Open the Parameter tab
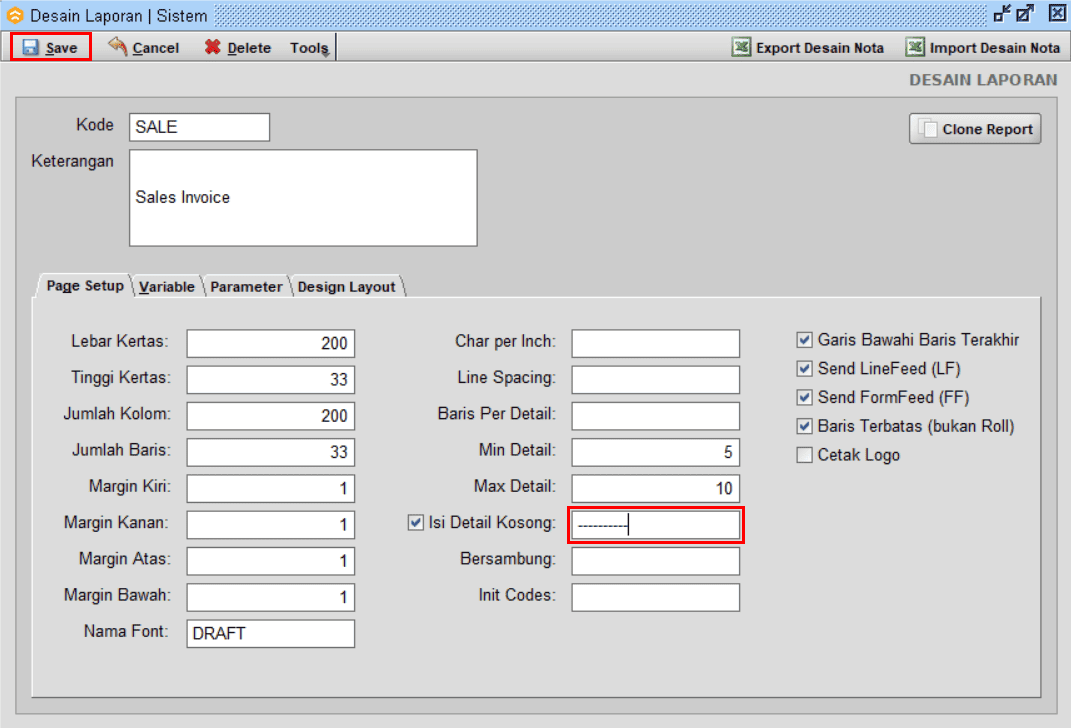Image resolution: width=1071 pixels, height=728 pixels. [246, 287]
